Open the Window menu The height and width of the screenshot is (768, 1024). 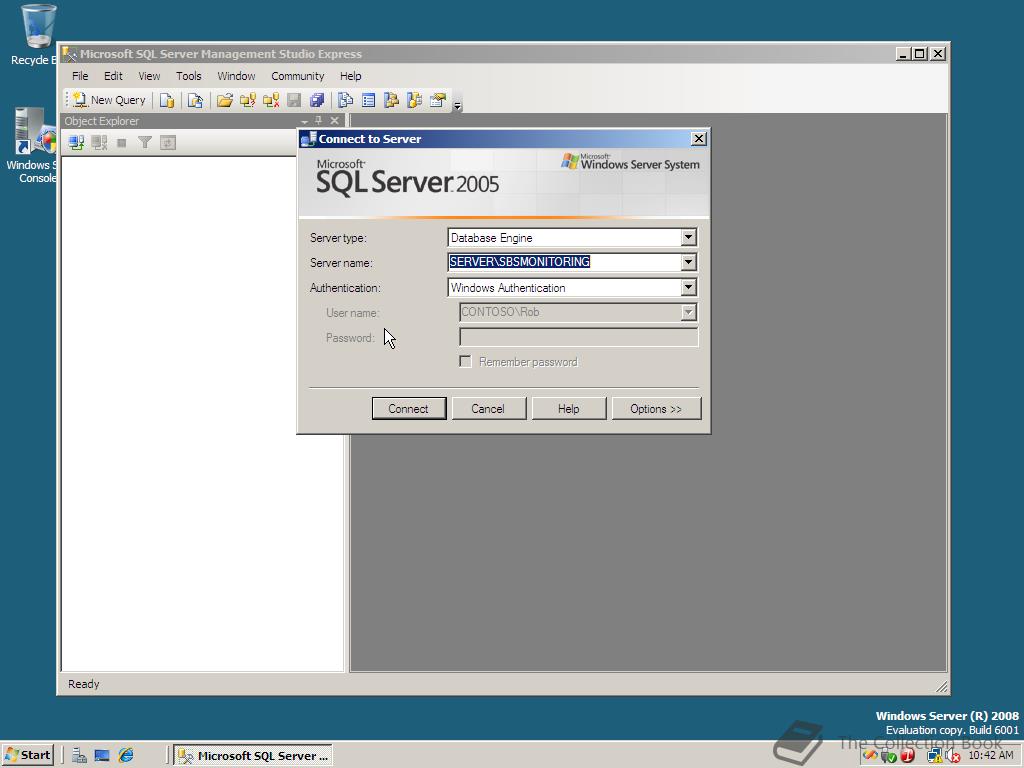coord(236,76)
